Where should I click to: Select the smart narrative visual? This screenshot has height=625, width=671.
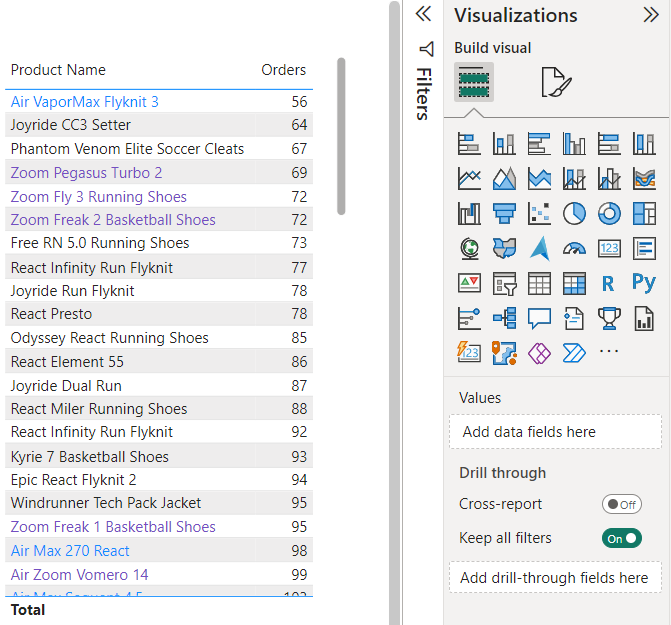coord(574,319)
